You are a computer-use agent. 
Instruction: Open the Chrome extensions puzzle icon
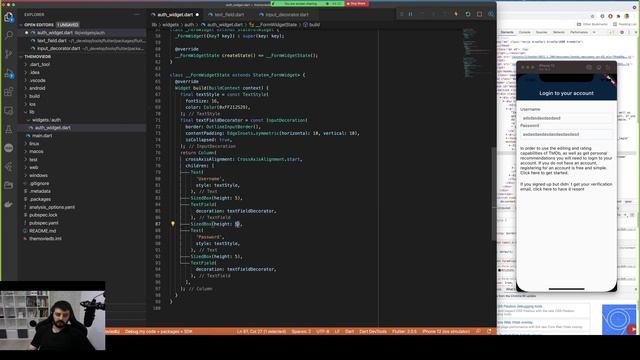coord(618,16)
